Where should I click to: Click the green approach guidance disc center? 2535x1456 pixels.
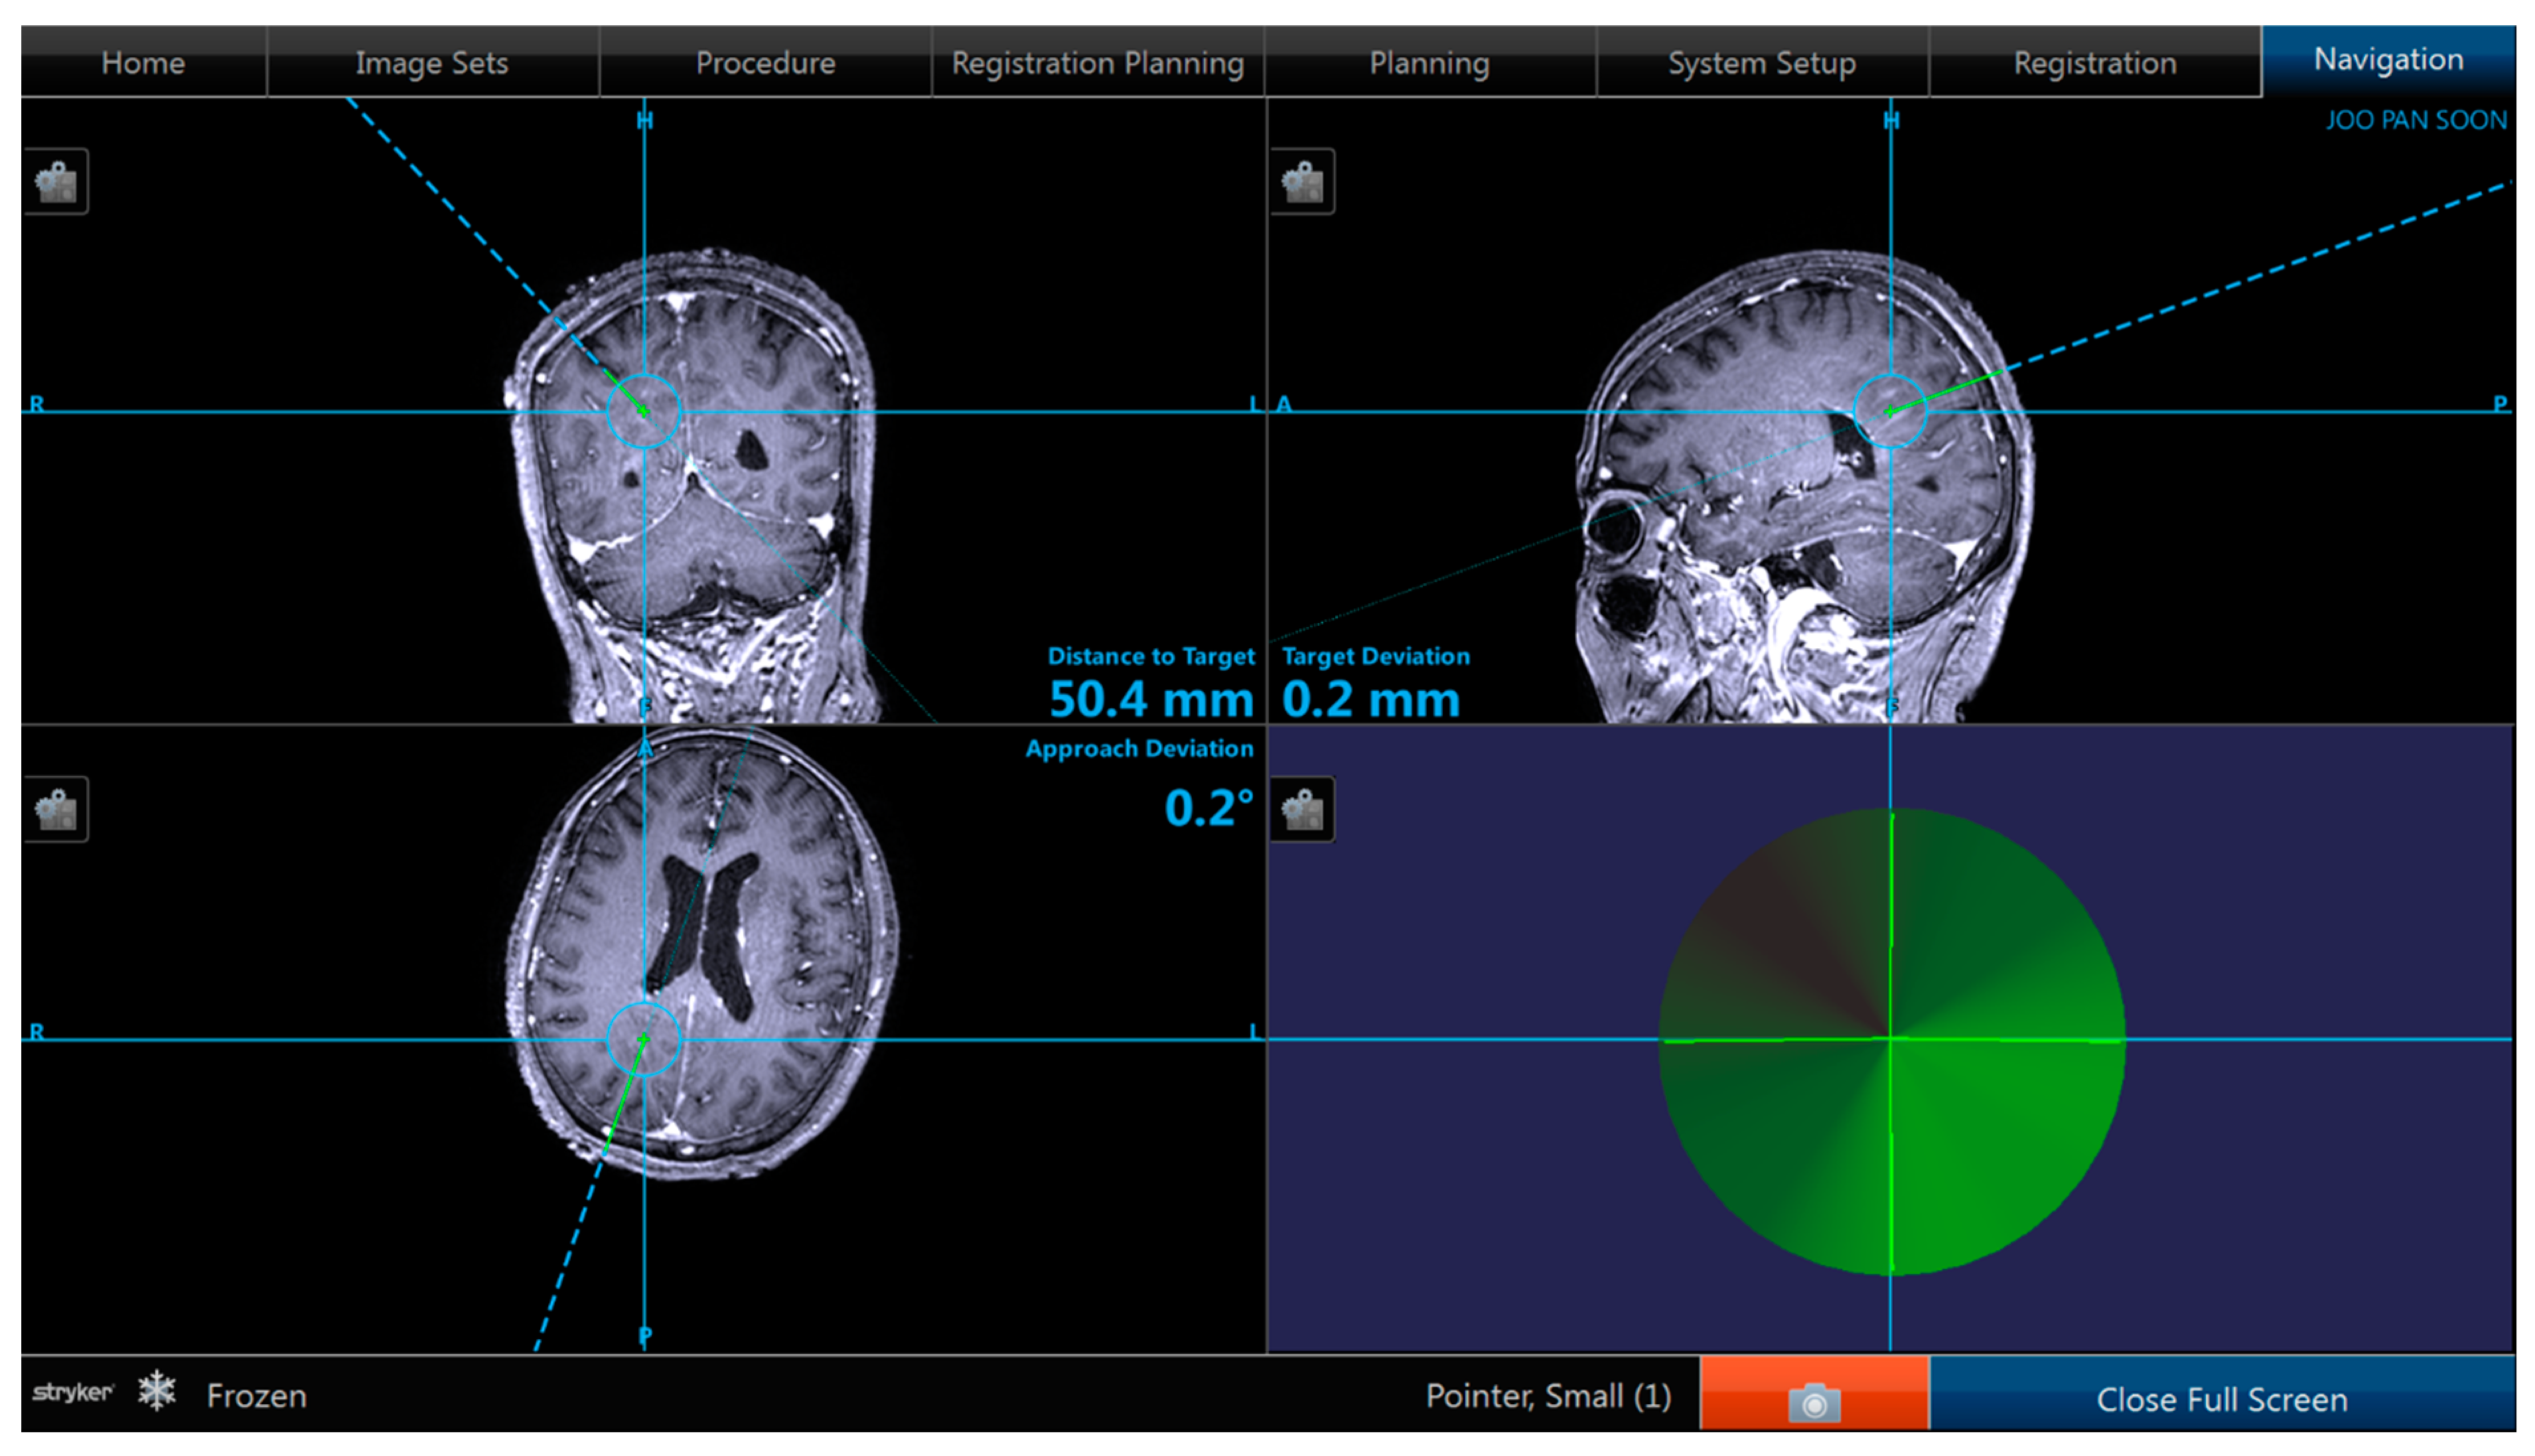(x=1890, y=1039)
